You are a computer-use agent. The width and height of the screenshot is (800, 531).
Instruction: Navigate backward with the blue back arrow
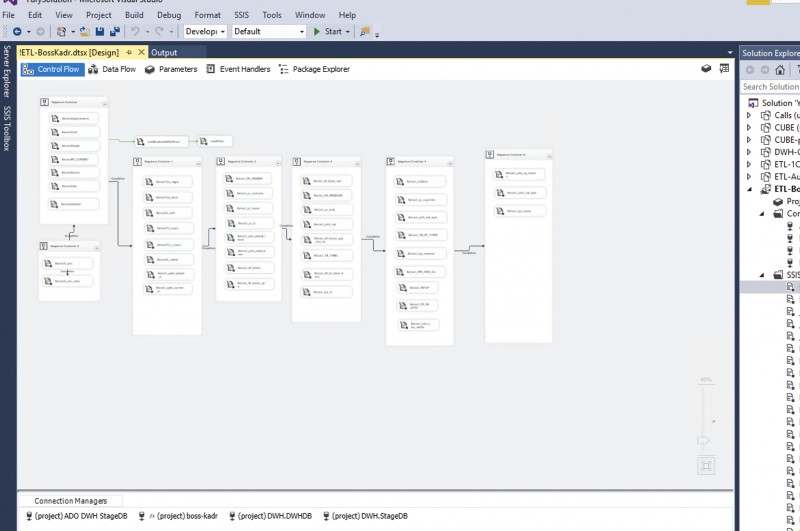pyautogui.click(x=17, y=32)
